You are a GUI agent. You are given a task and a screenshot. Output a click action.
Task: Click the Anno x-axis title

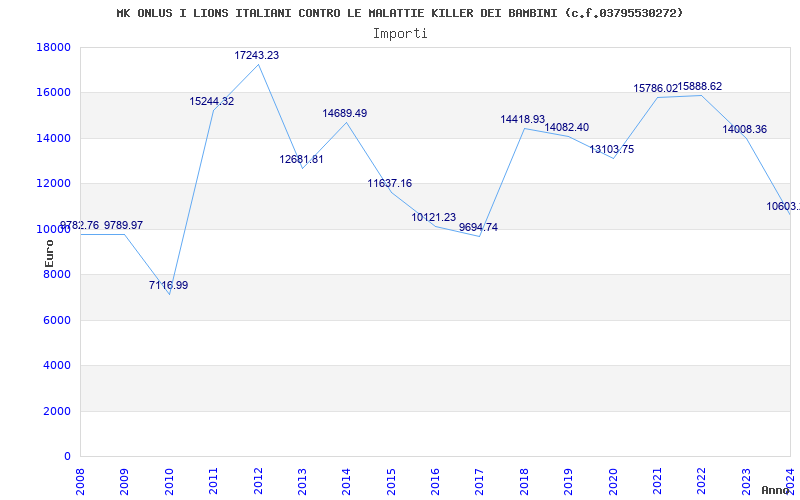(775, 490)
